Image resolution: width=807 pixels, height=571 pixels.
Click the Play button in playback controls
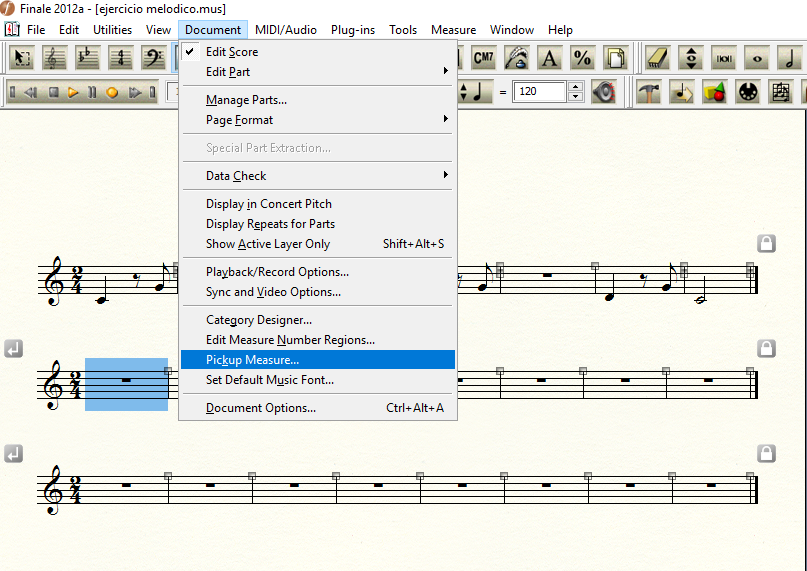click(x=73, y=93)
